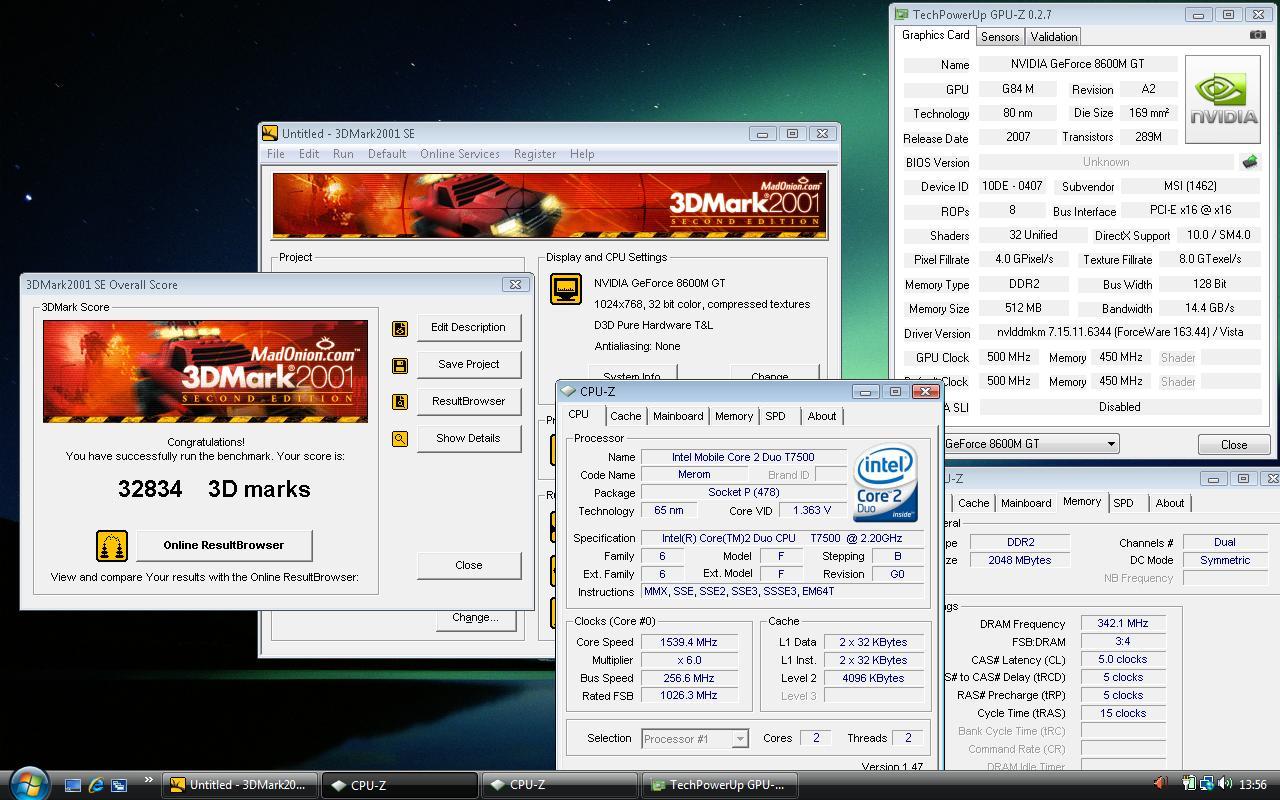The image size is (1280, 800).
Task: Open the Help menu in 3DMark2001
Action: [582, 154]
